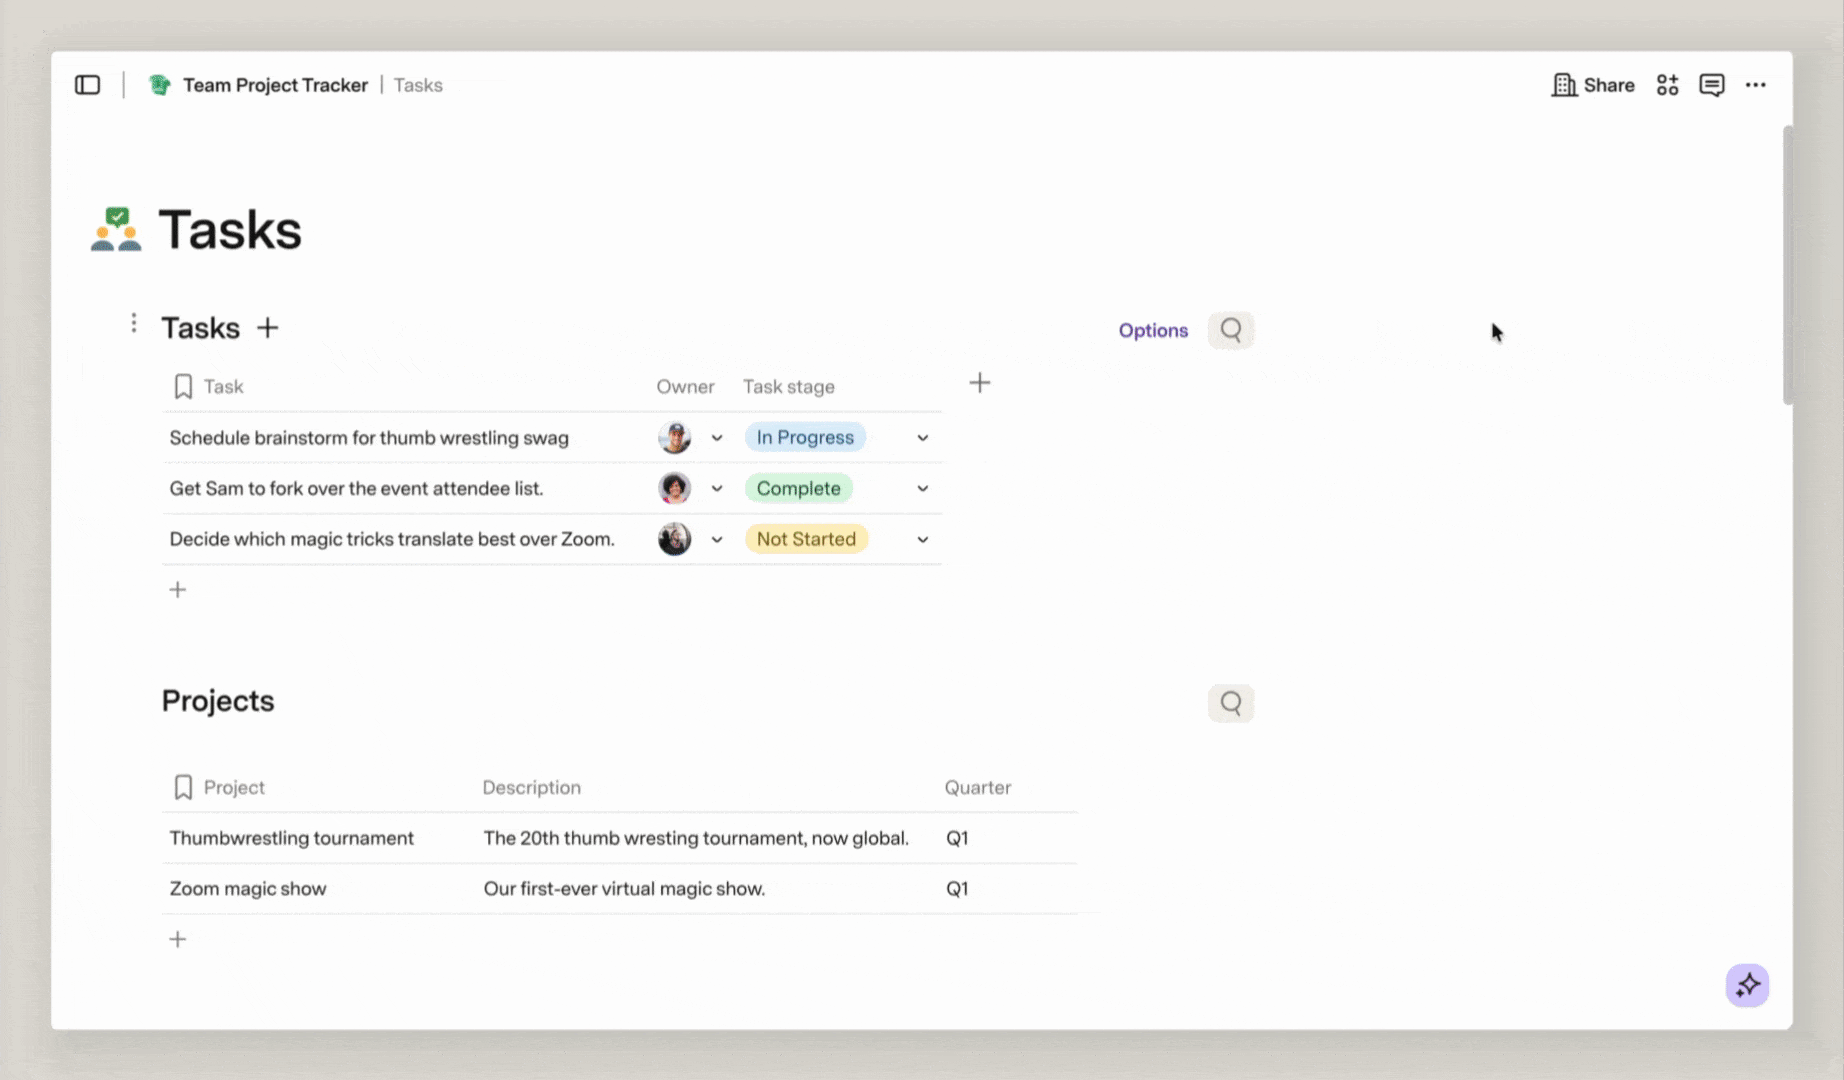
Task: Click the Task stage column header
Action: point(789,387)
